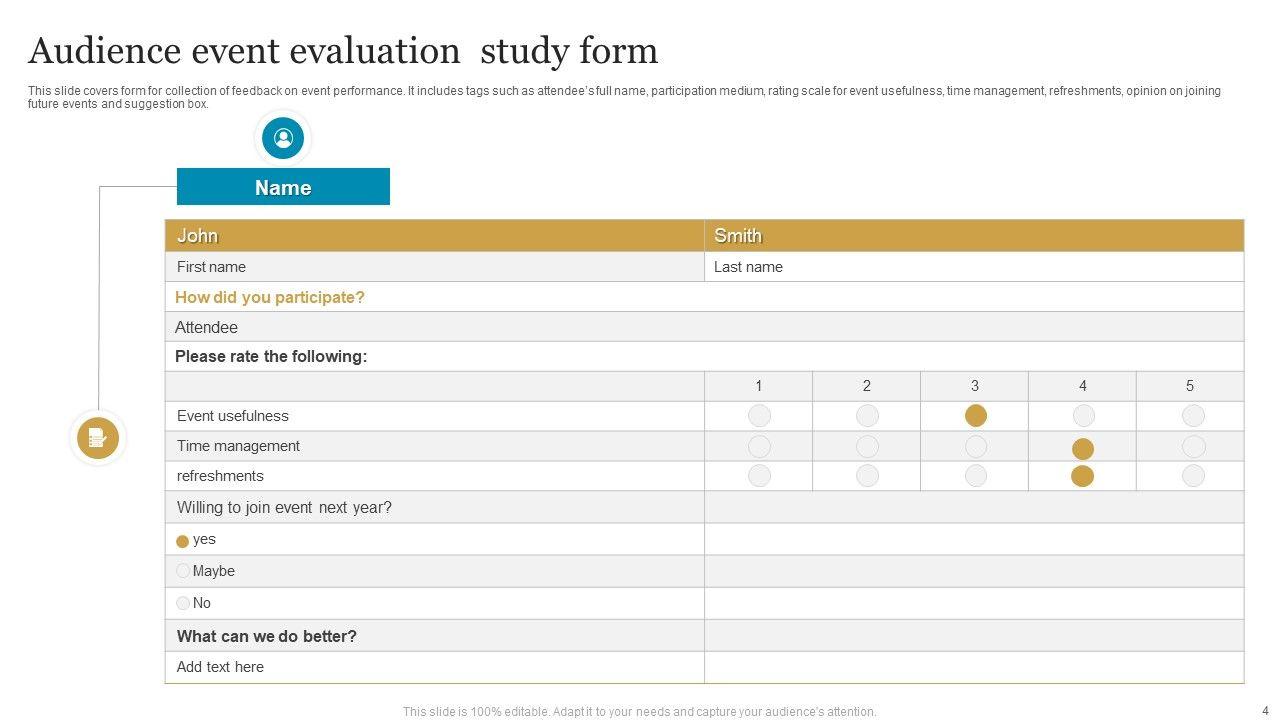Click the blue Name header box
This screenshot has height=720, width=1280.
click(283, 187)
